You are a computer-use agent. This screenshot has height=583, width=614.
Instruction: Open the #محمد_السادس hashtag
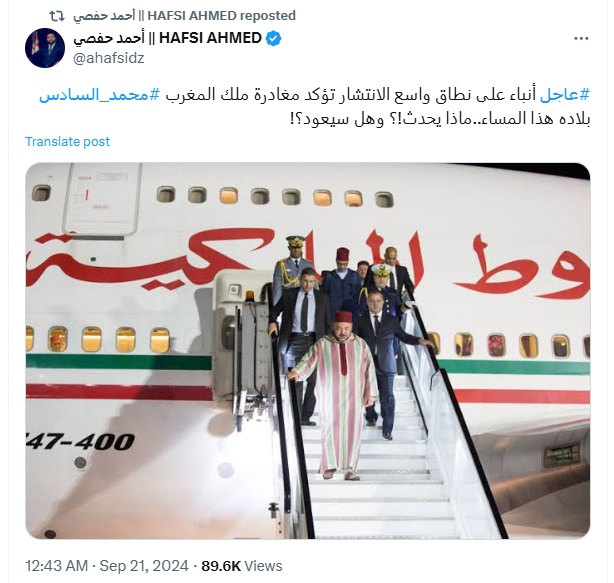(x=100, y=95)
